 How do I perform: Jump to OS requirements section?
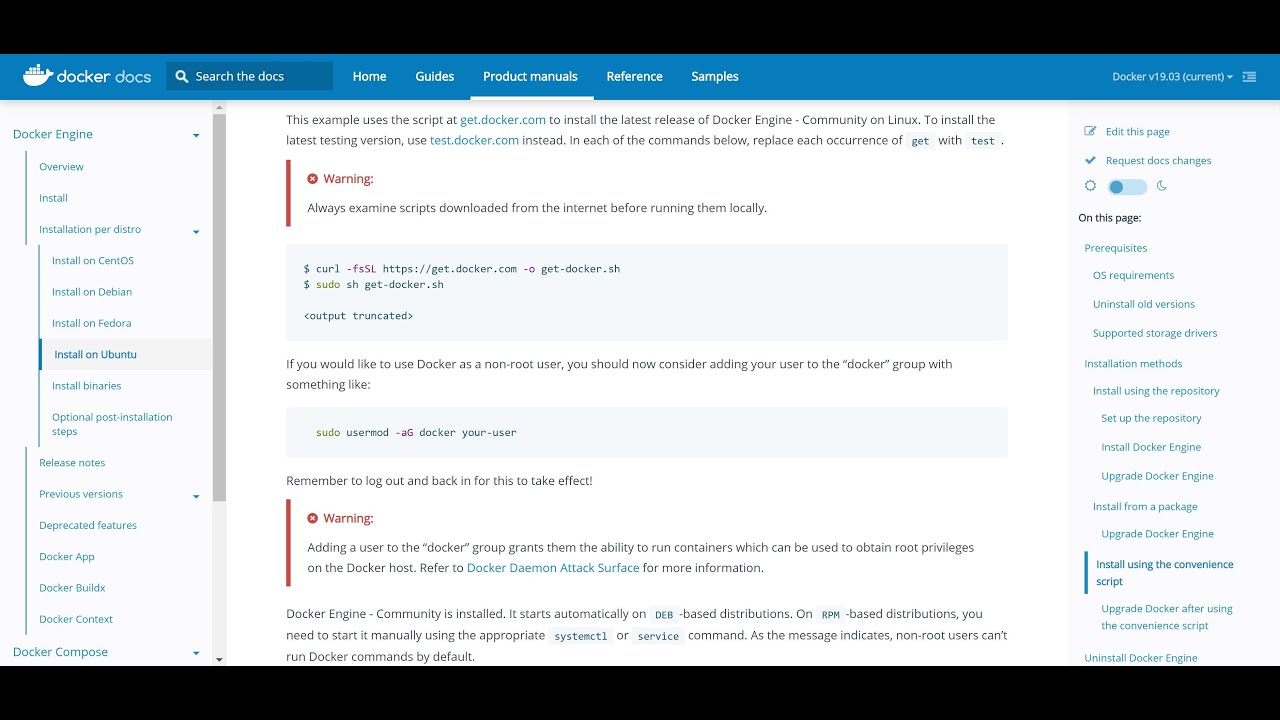tap(1133, 275)
